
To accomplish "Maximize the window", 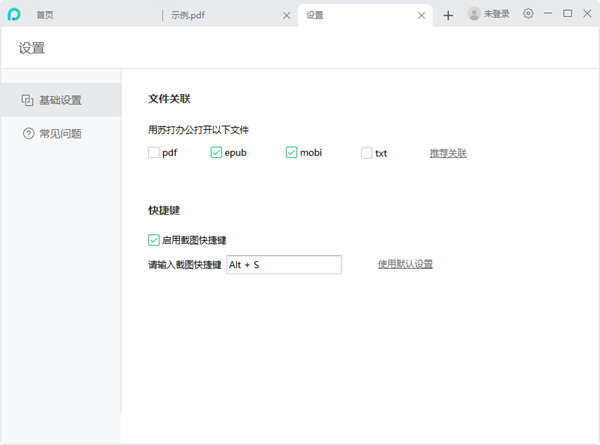I will (x=567, y=13).
